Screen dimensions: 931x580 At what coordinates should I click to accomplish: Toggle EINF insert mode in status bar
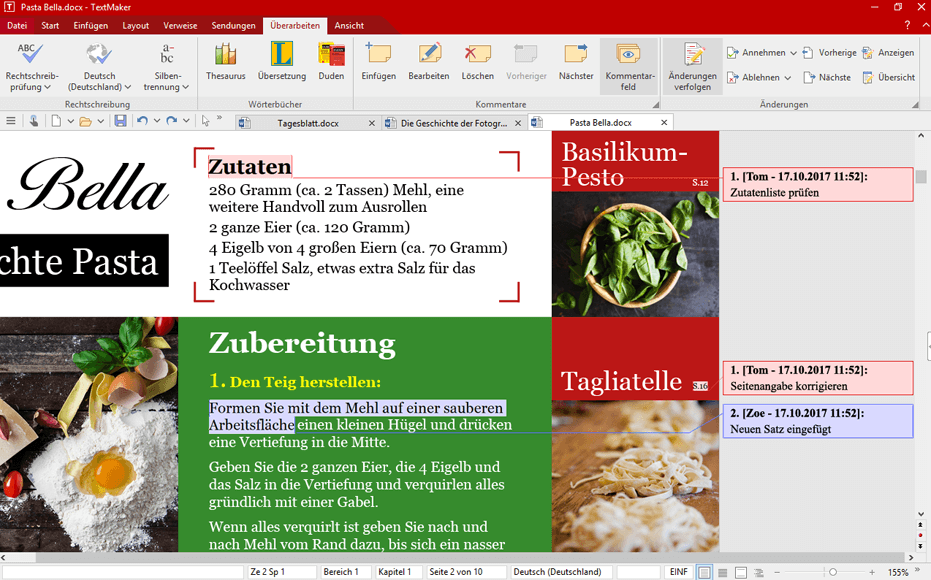(678, 571)
